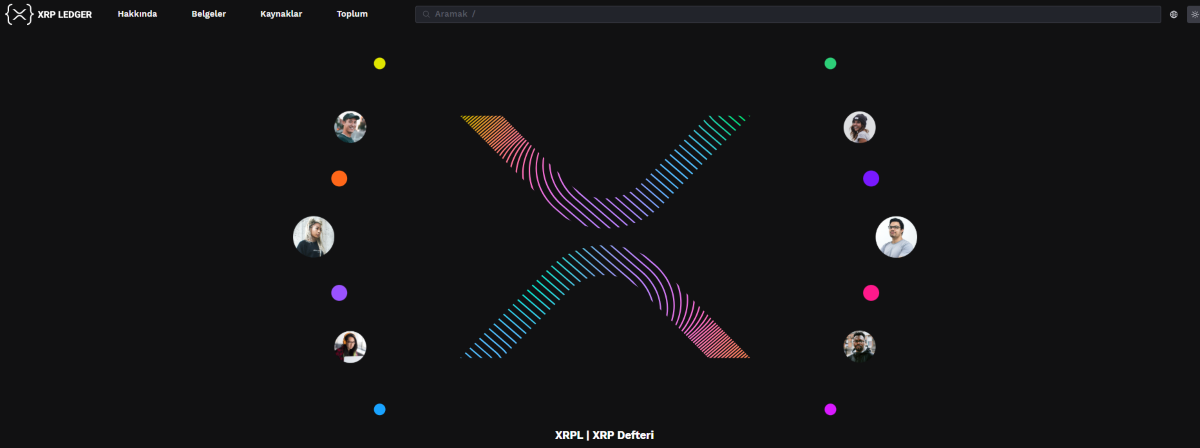Open the Belgeler menu
The image size is (1200, 448).
[209, 15]
